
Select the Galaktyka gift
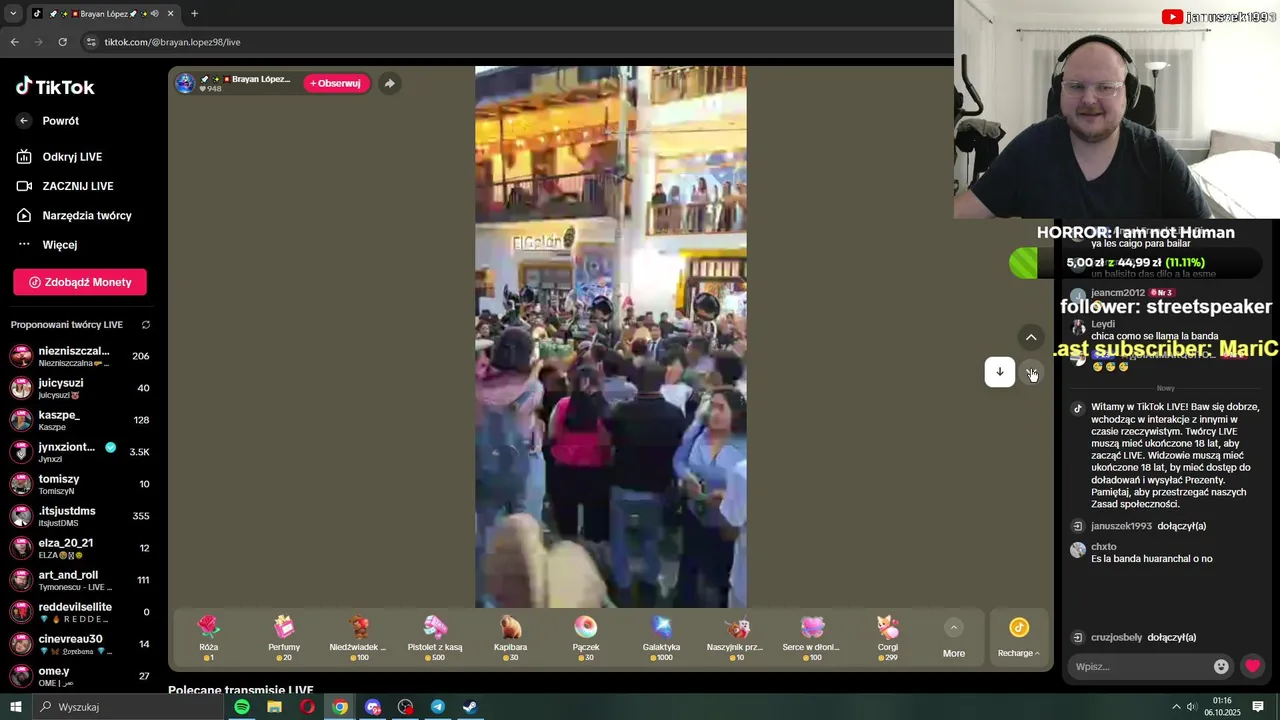click(x=661, y=637)
